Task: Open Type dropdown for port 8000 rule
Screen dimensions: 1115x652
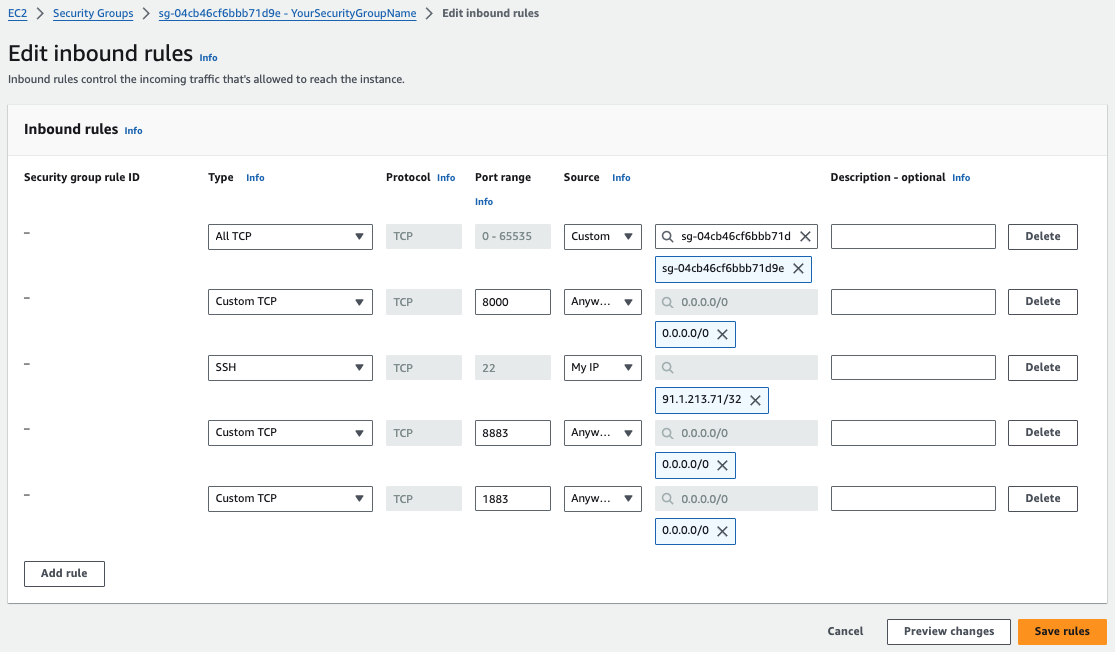Action: [290, 301]
